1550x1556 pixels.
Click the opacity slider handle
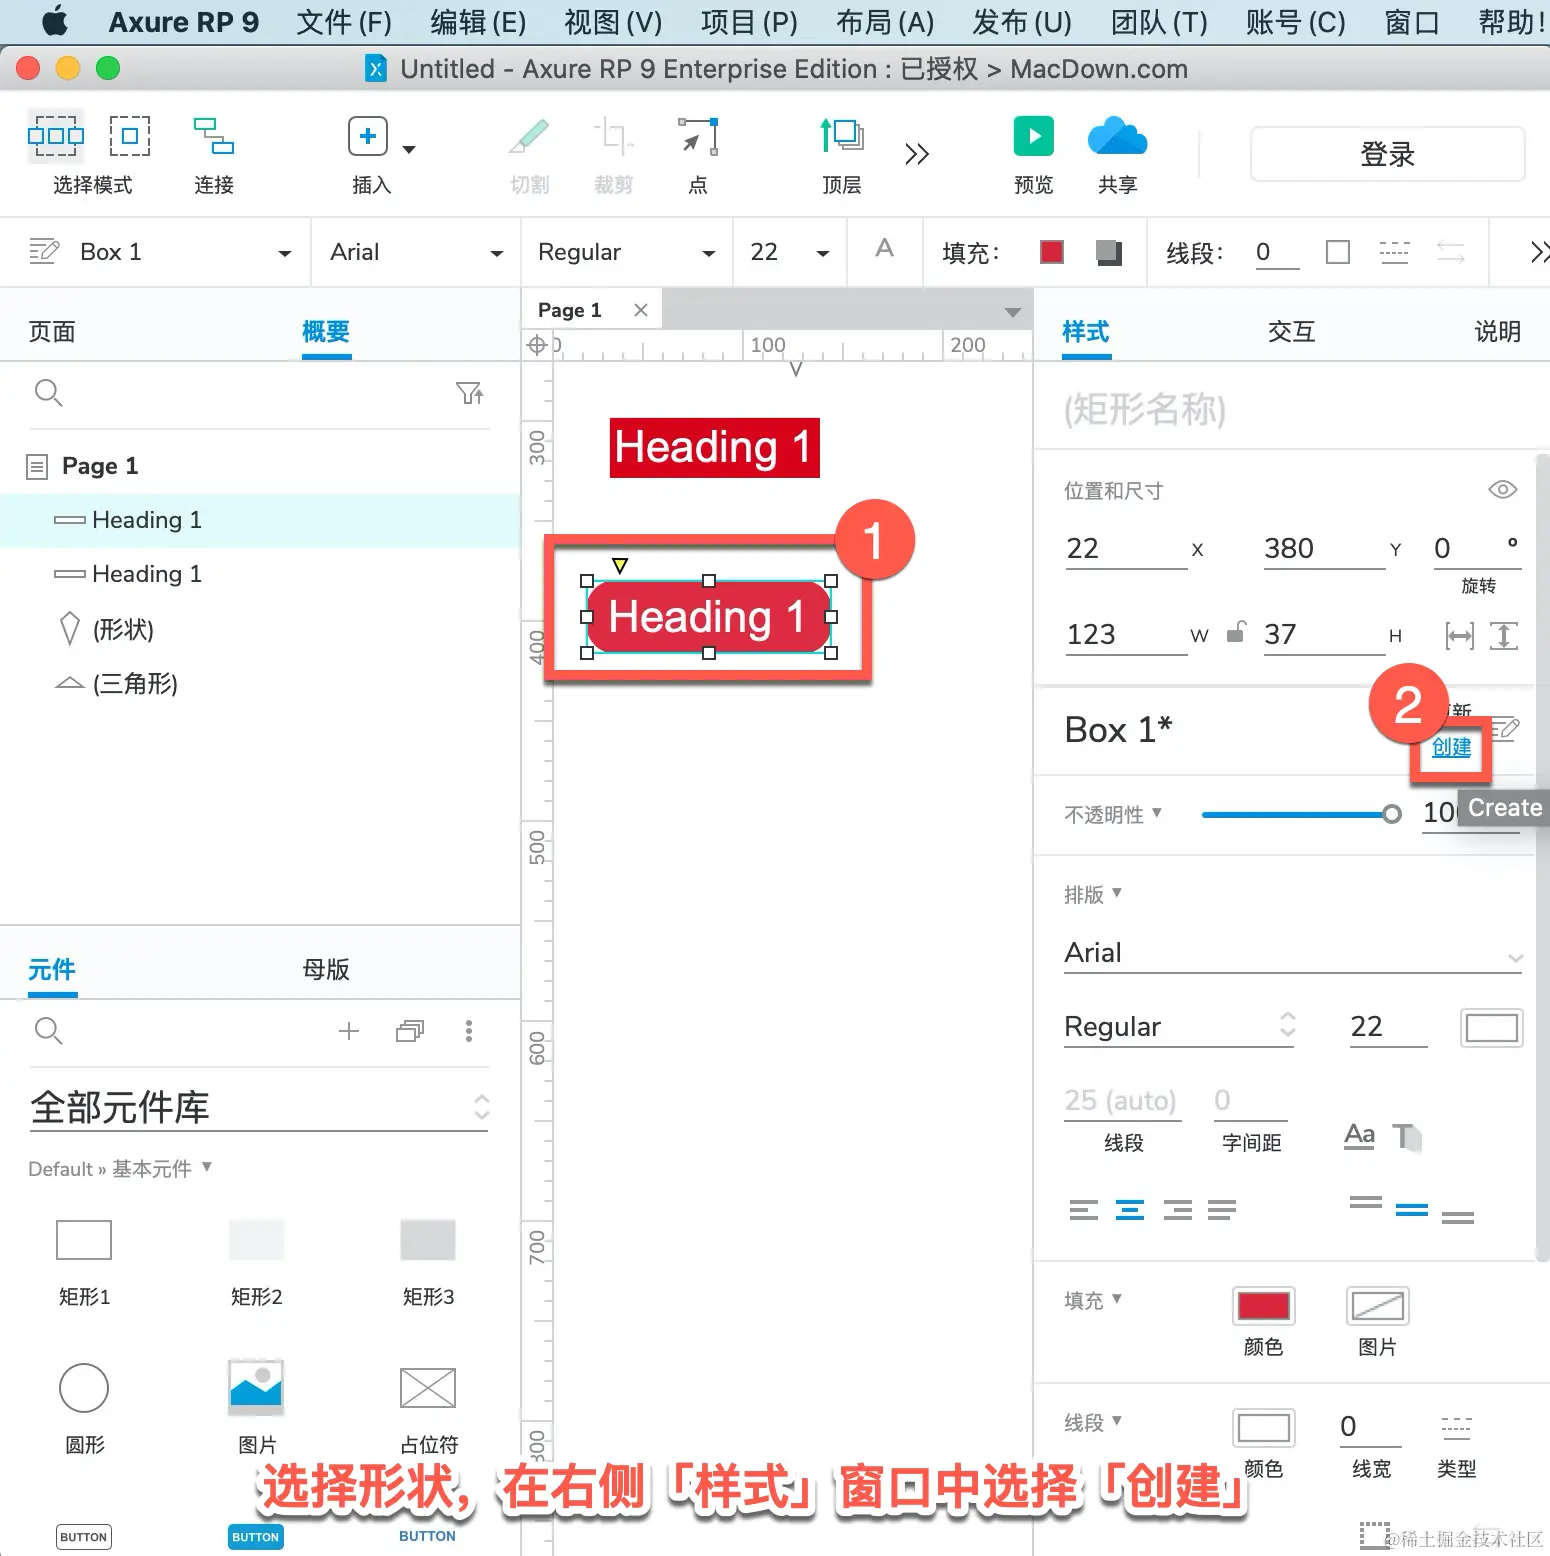(x=1391, y=814)
